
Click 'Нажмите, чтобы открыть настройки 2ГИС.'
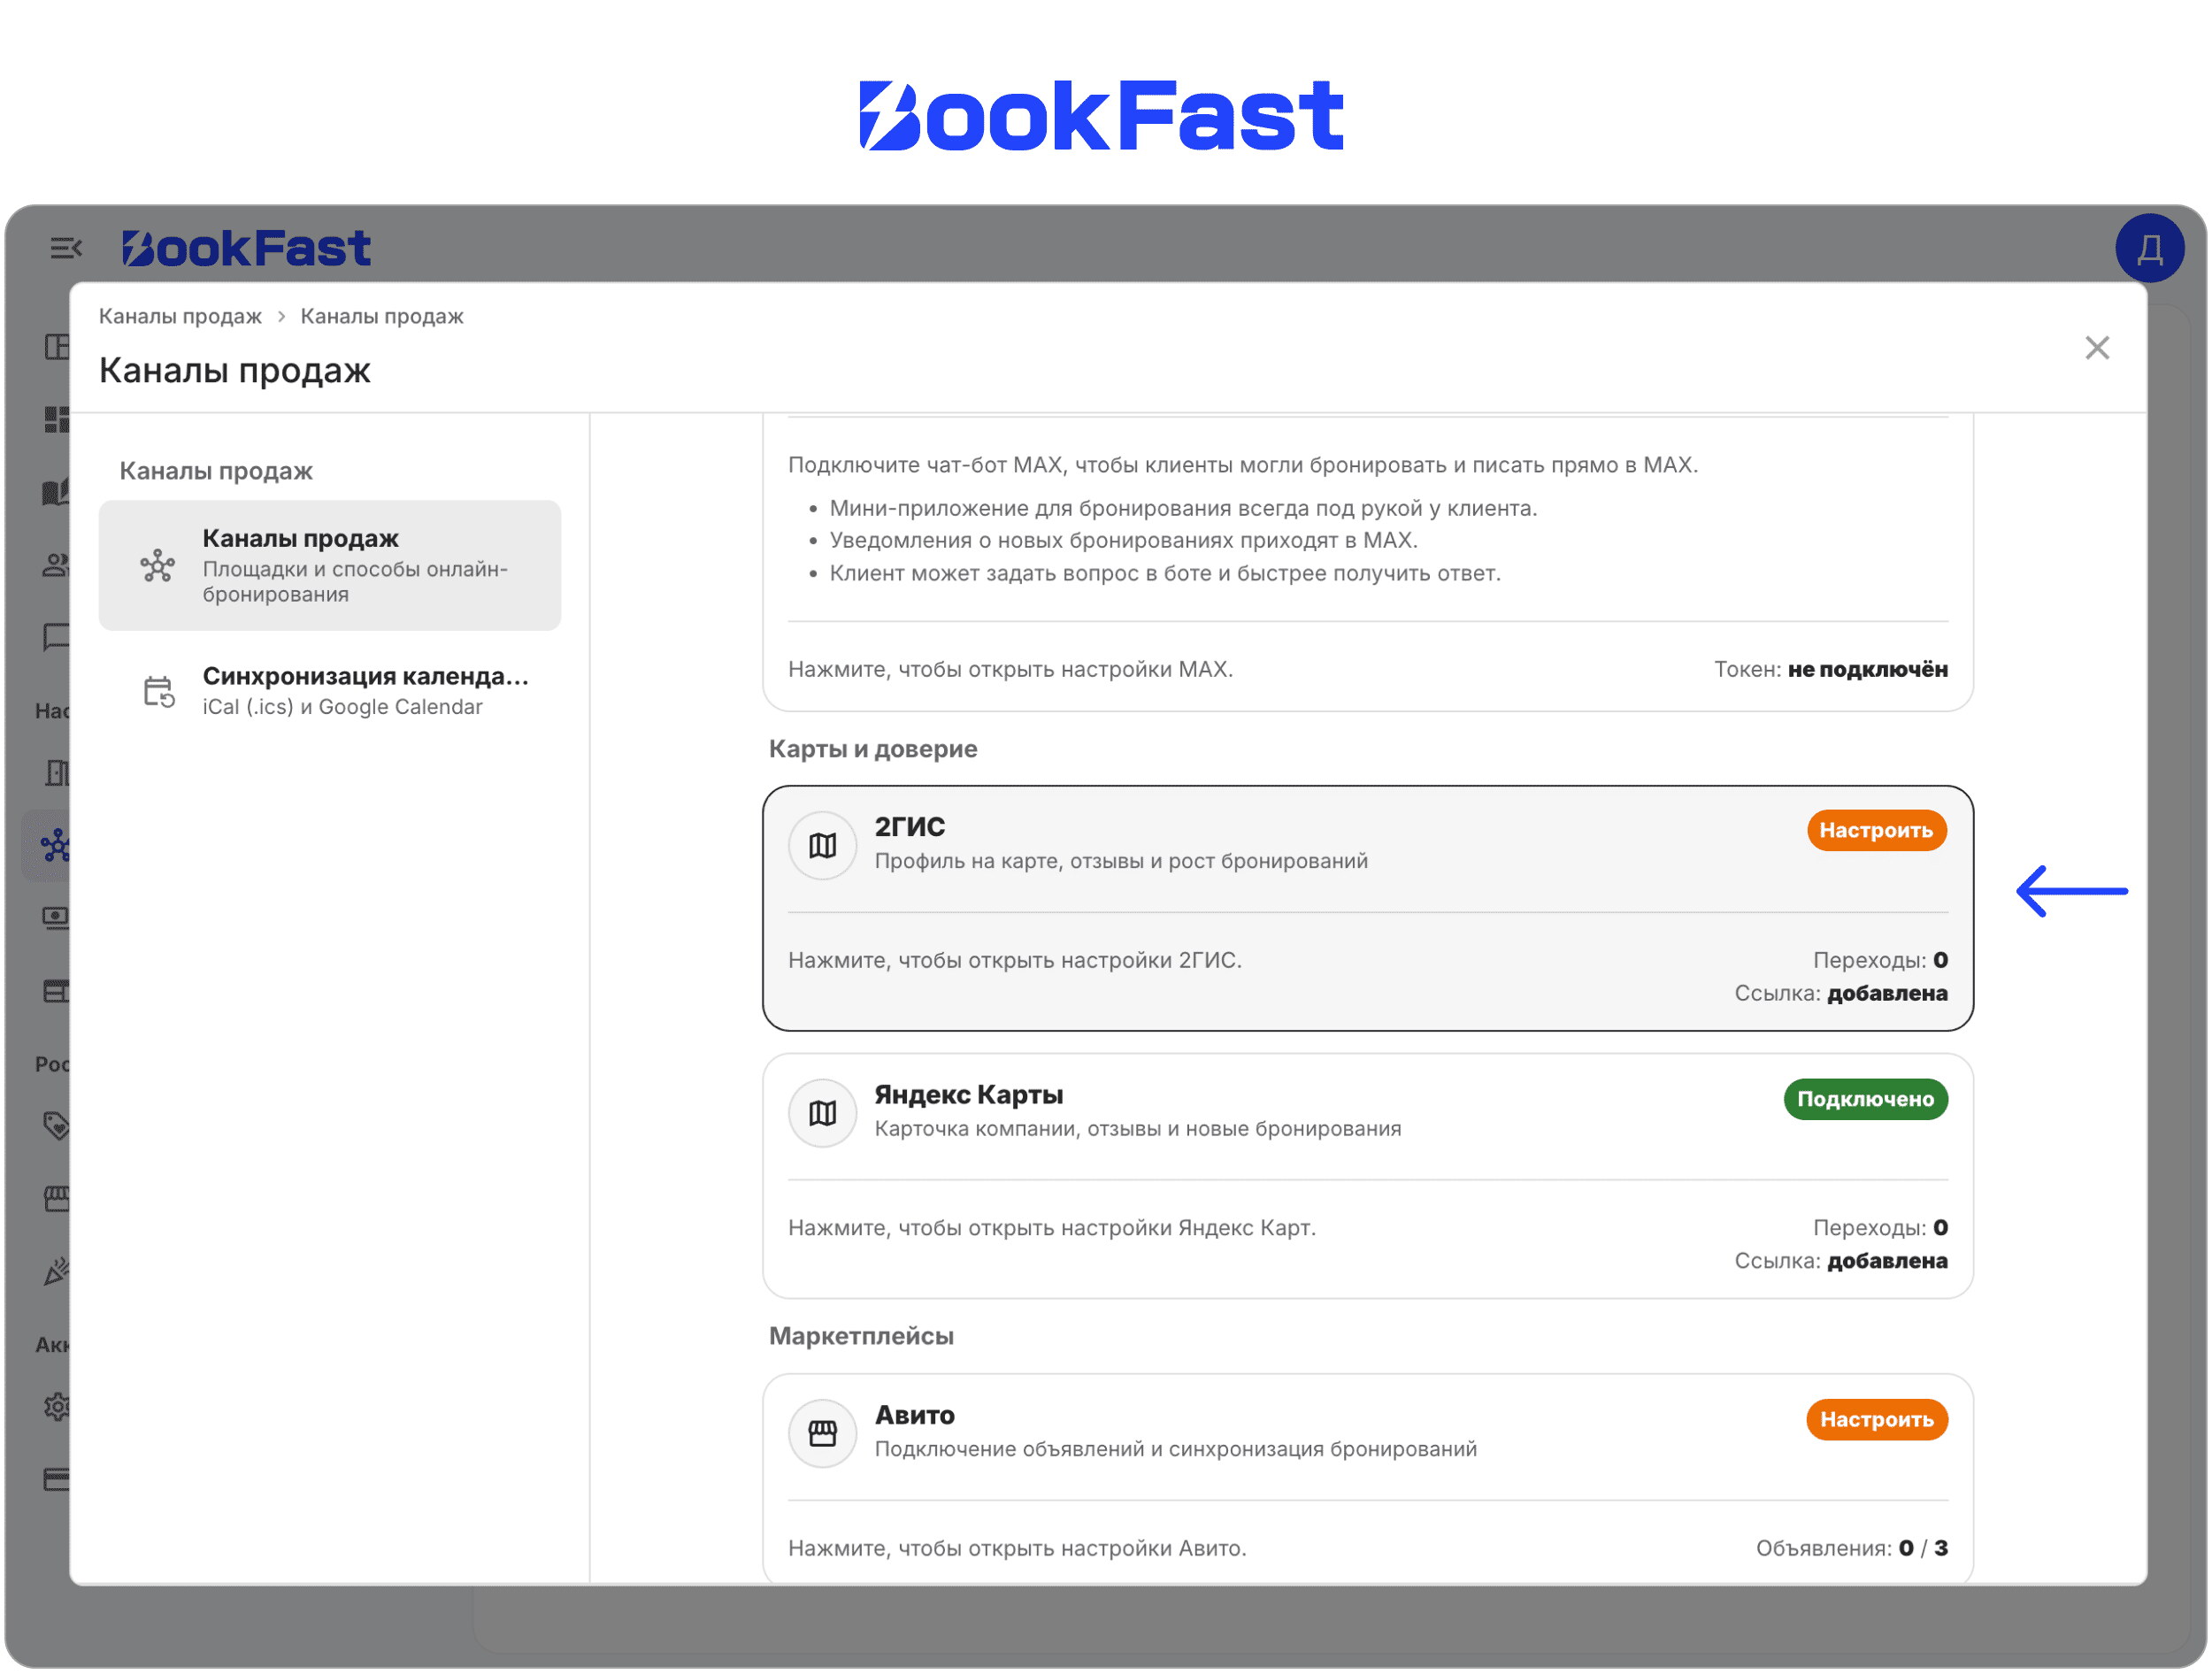pyautogui.click(x=1014, y=960)
